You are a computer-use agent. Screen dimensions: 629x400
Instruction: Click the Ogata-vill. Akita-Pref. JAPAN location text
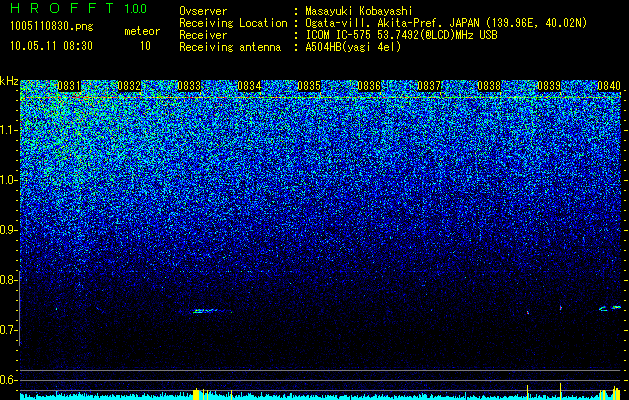[445, 23]
